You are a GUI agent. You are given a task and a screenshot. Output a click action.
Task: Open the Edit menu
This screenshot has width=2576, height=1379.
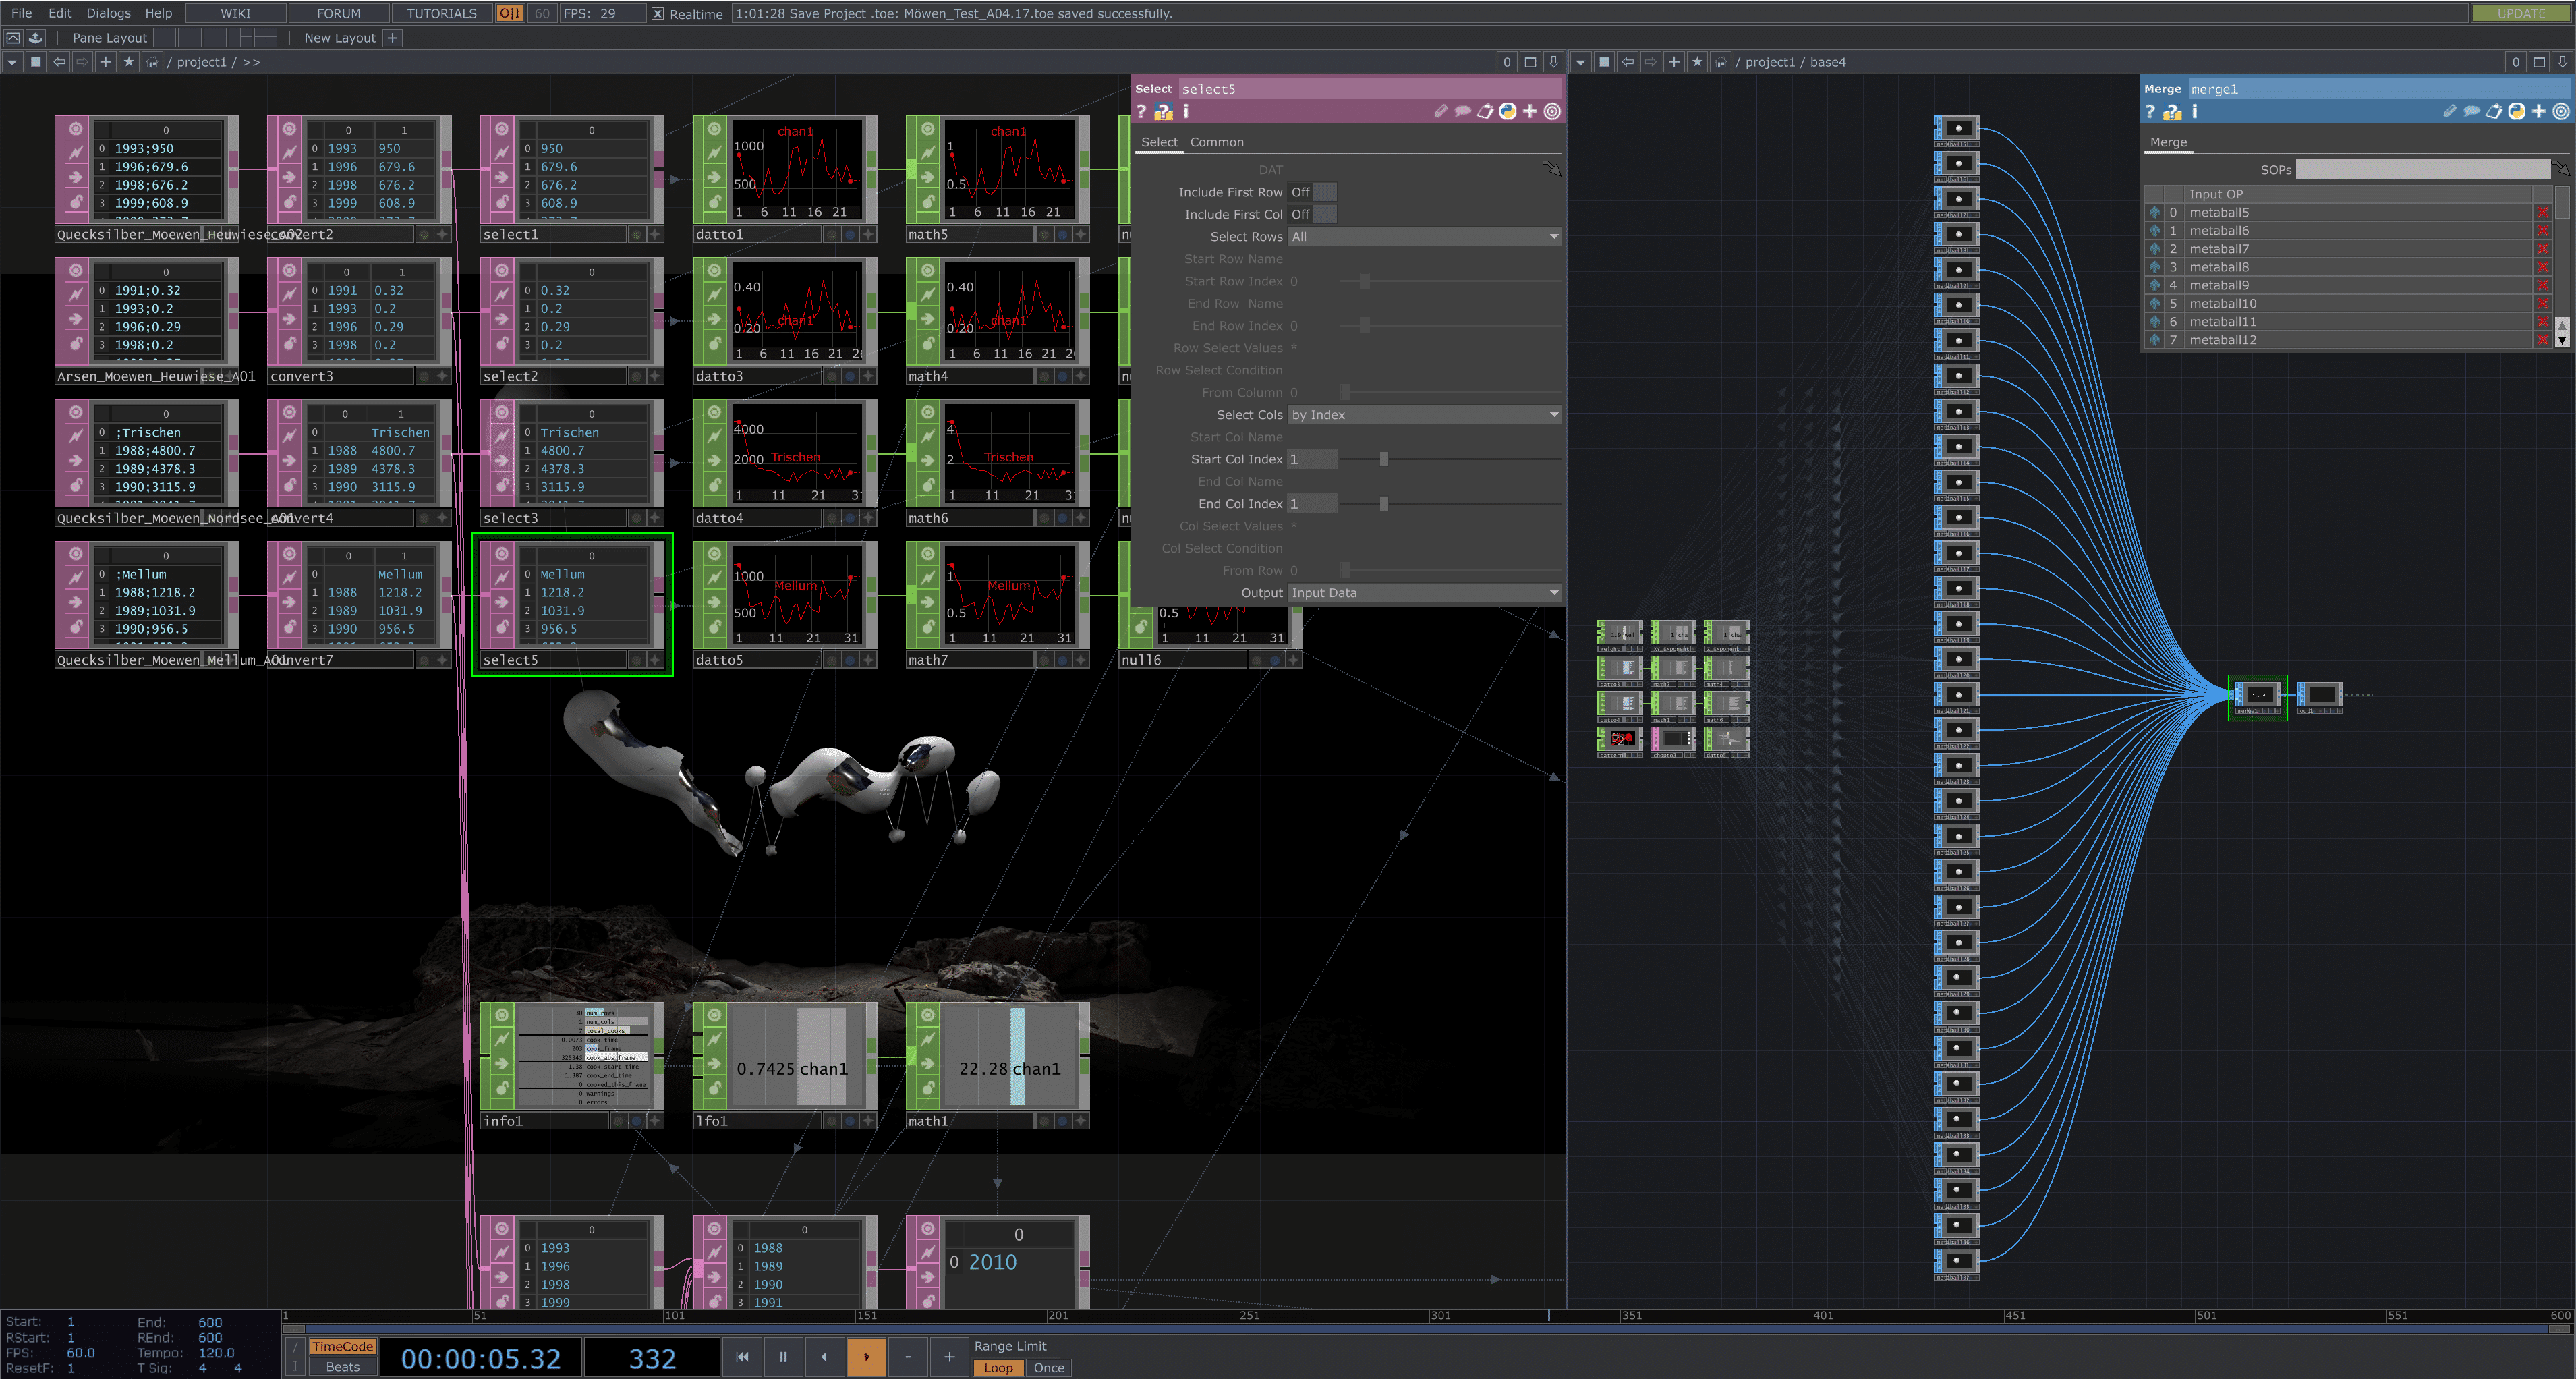[x=60, y=13]
